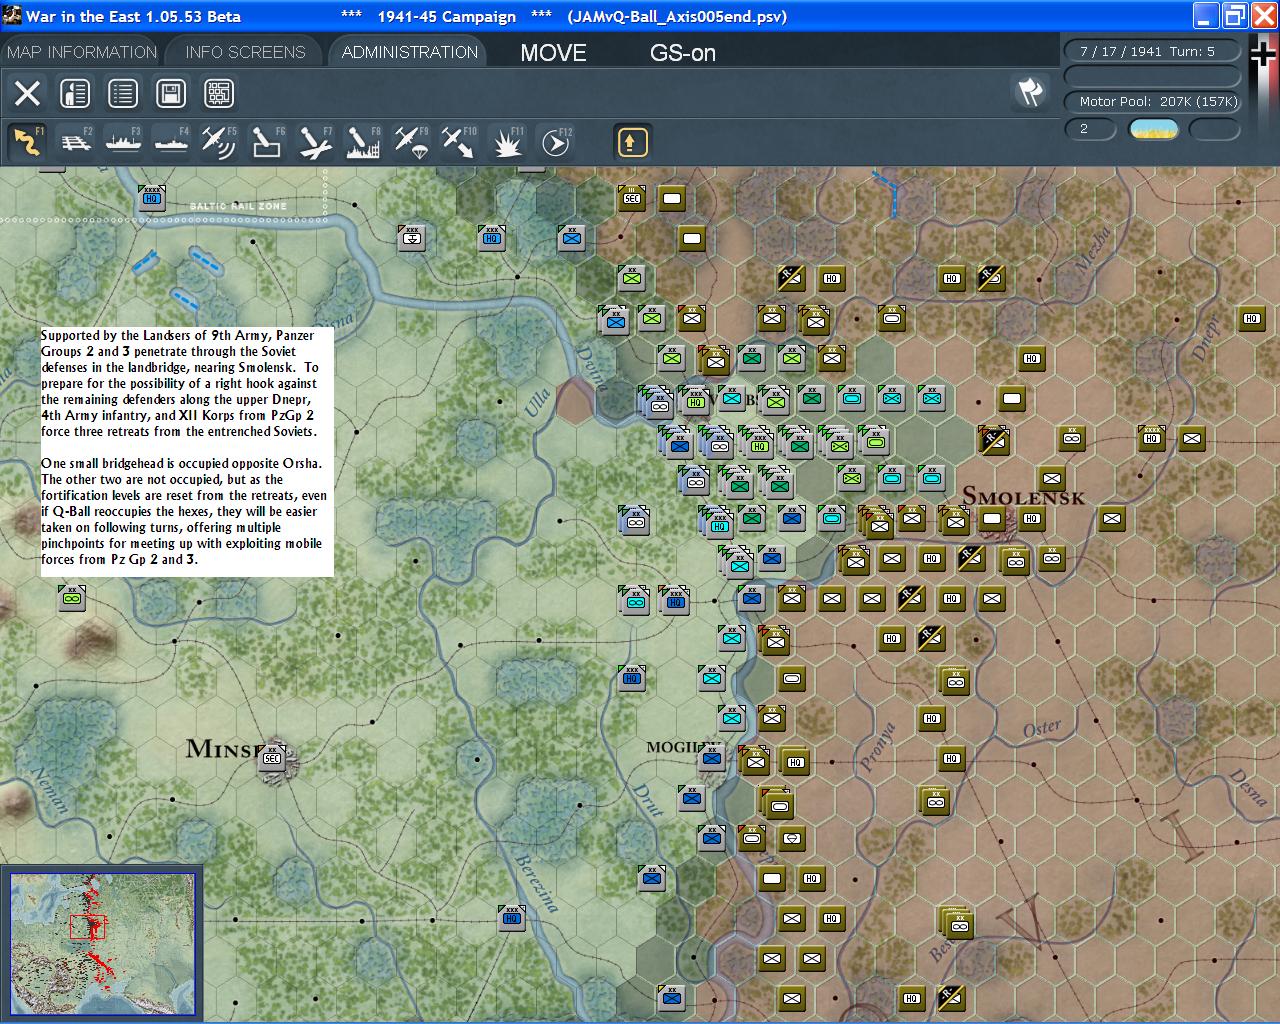The image size is (1280, 1024).
Task: Click the sky-and-ground weather indicator
Action: click(x=1153, y=129)
